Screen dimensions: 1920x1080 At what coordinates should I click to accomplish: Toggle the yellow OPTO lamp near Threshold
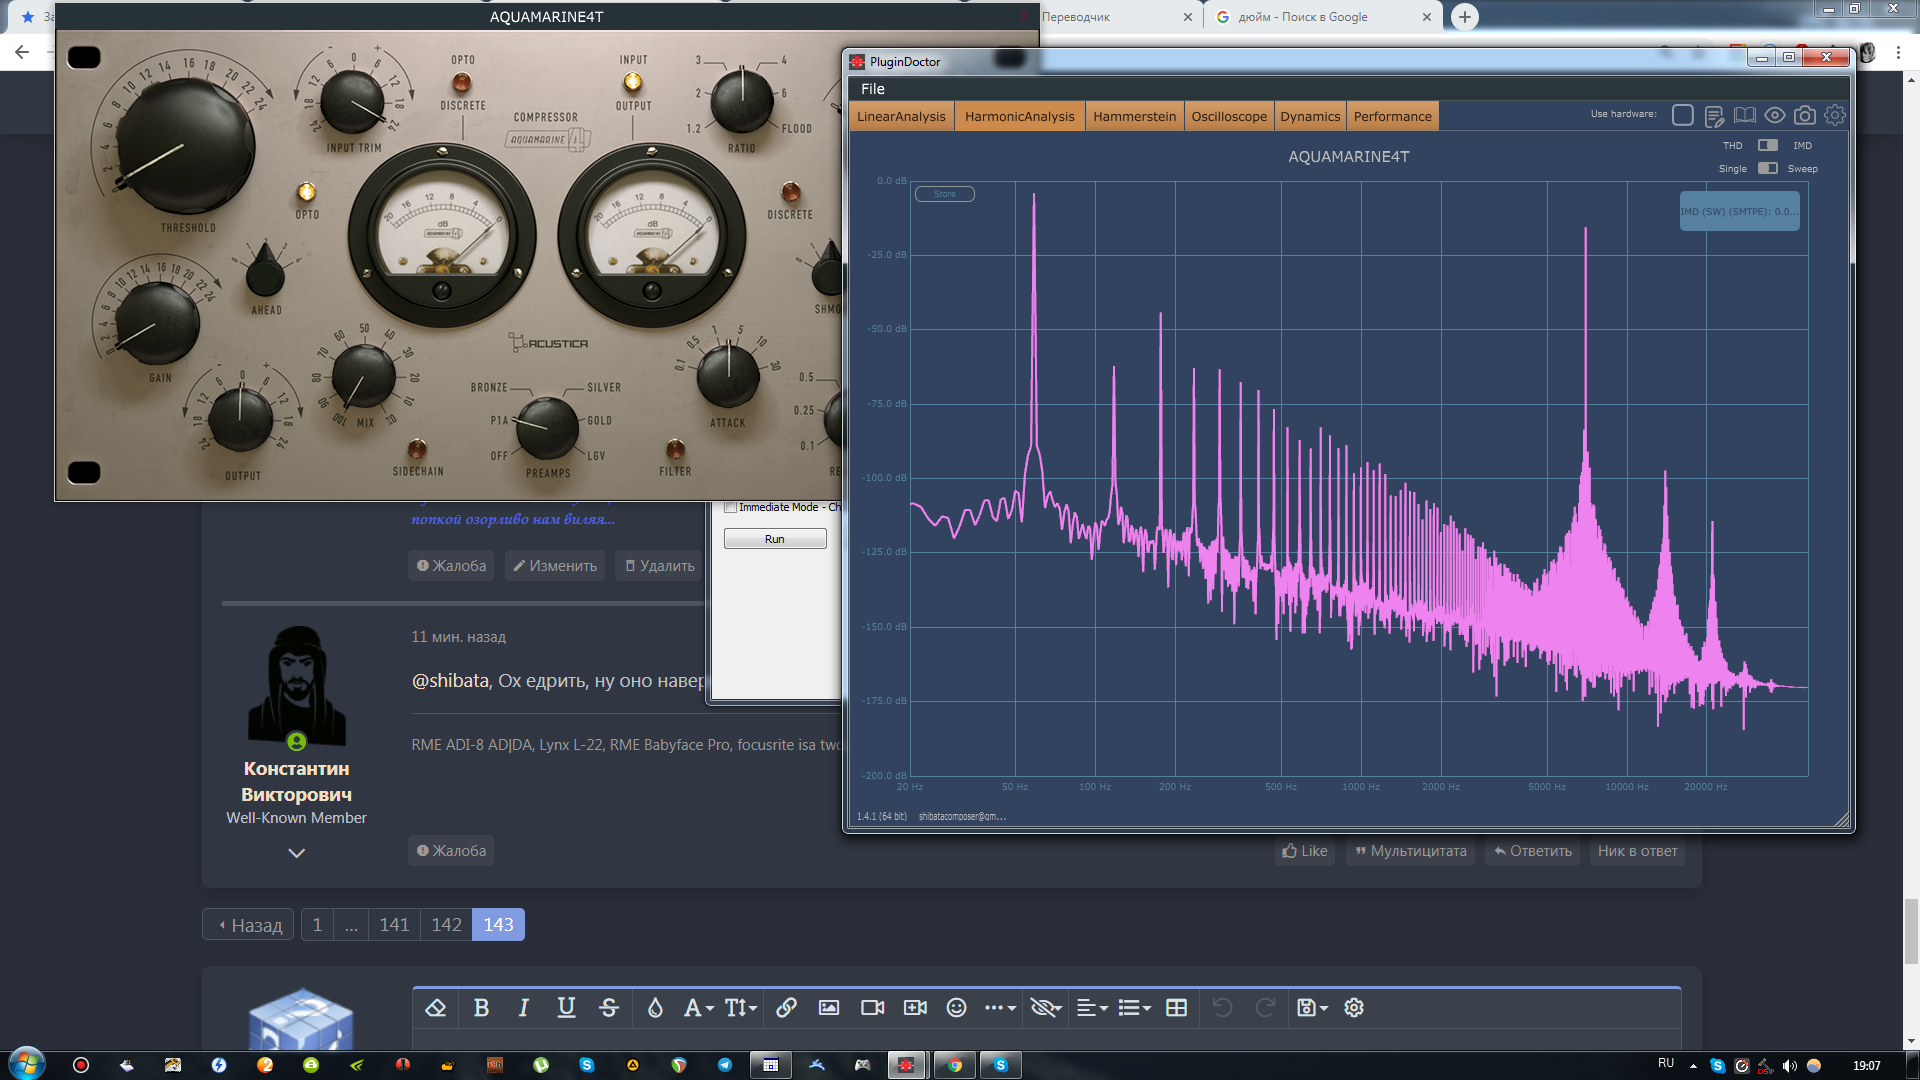tap(307, 191)
